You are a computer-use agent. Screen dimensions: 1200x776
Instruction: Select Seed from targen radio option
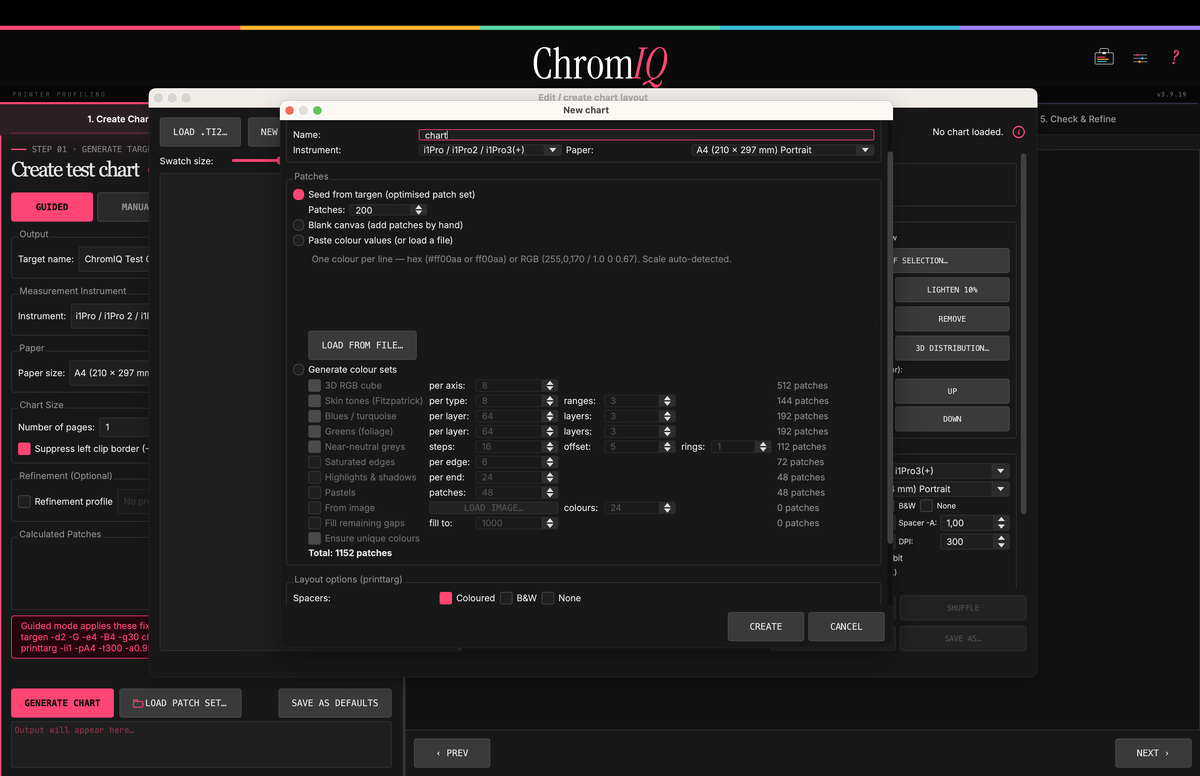click(x=299, y=195)
